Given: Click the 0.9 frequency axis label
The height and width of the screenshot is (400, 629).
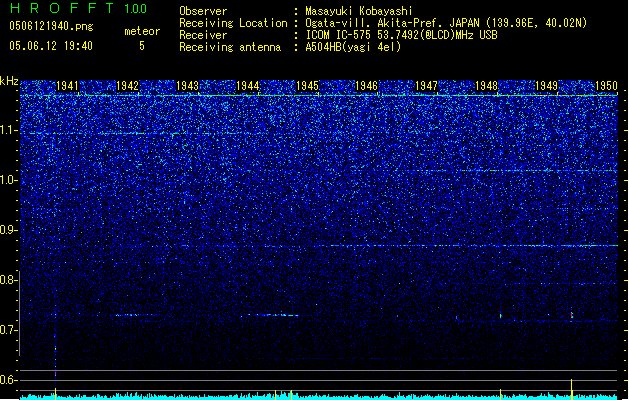Looking at the screenshot, I should [8, 230].
